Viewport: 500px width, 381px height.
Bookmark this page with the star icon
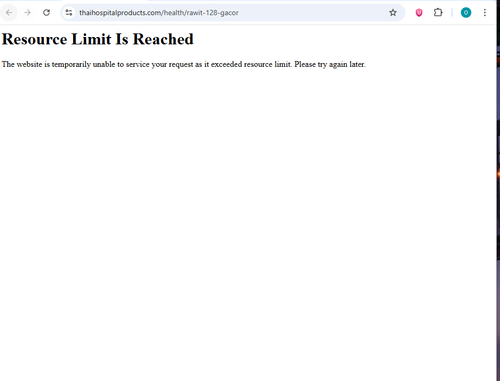[x=393, y=13]
